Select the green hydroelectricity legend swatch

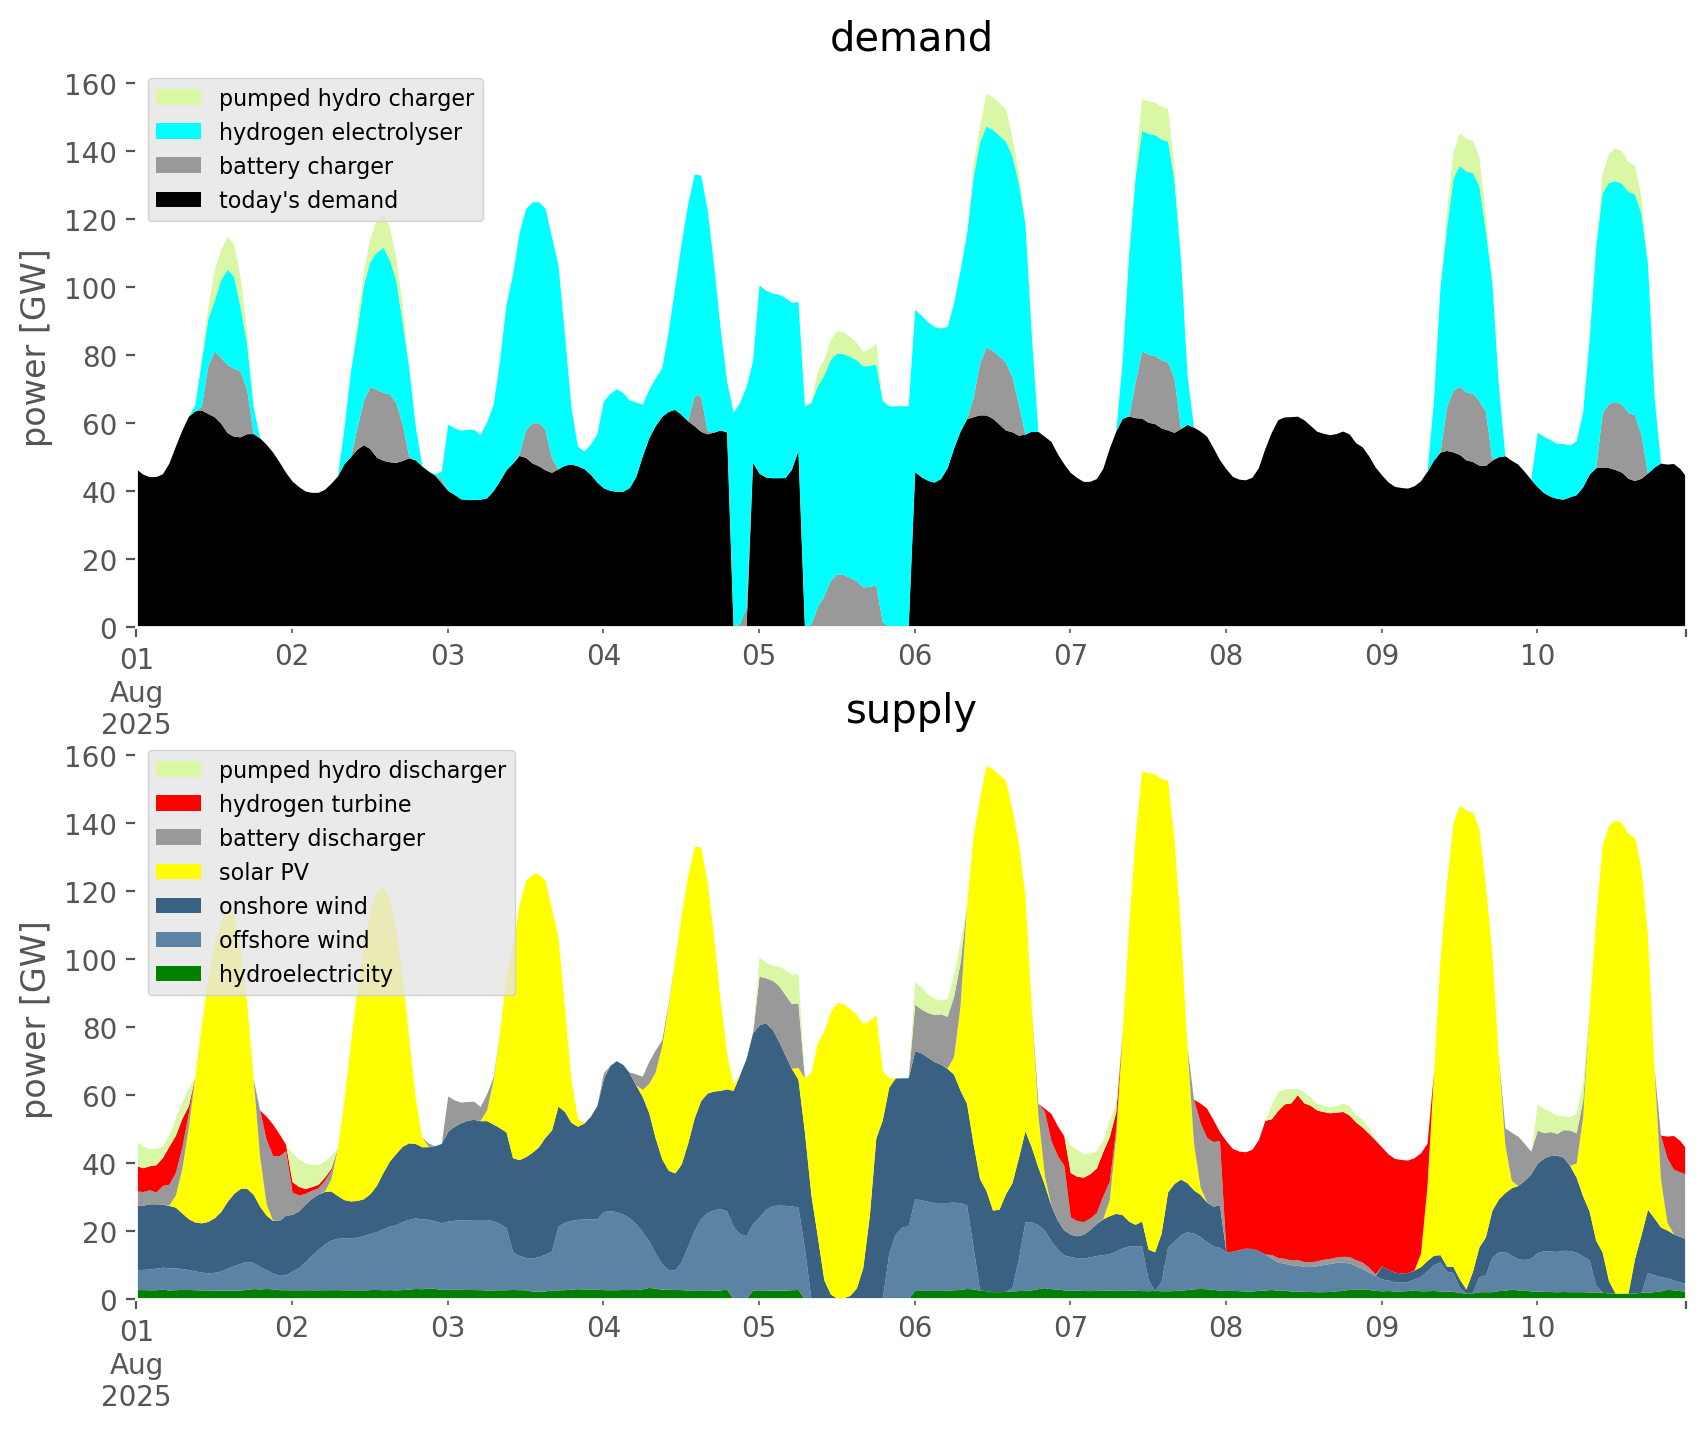179,974
